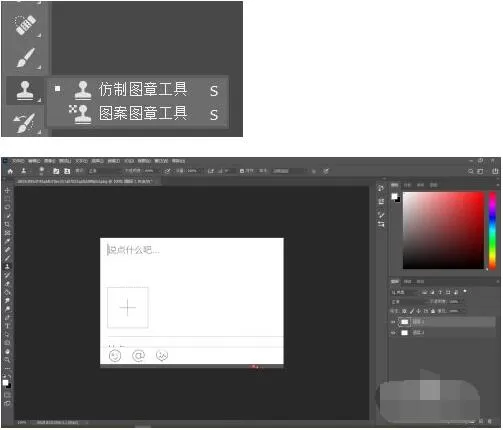Click the heart topic icon in canvas

162,356
